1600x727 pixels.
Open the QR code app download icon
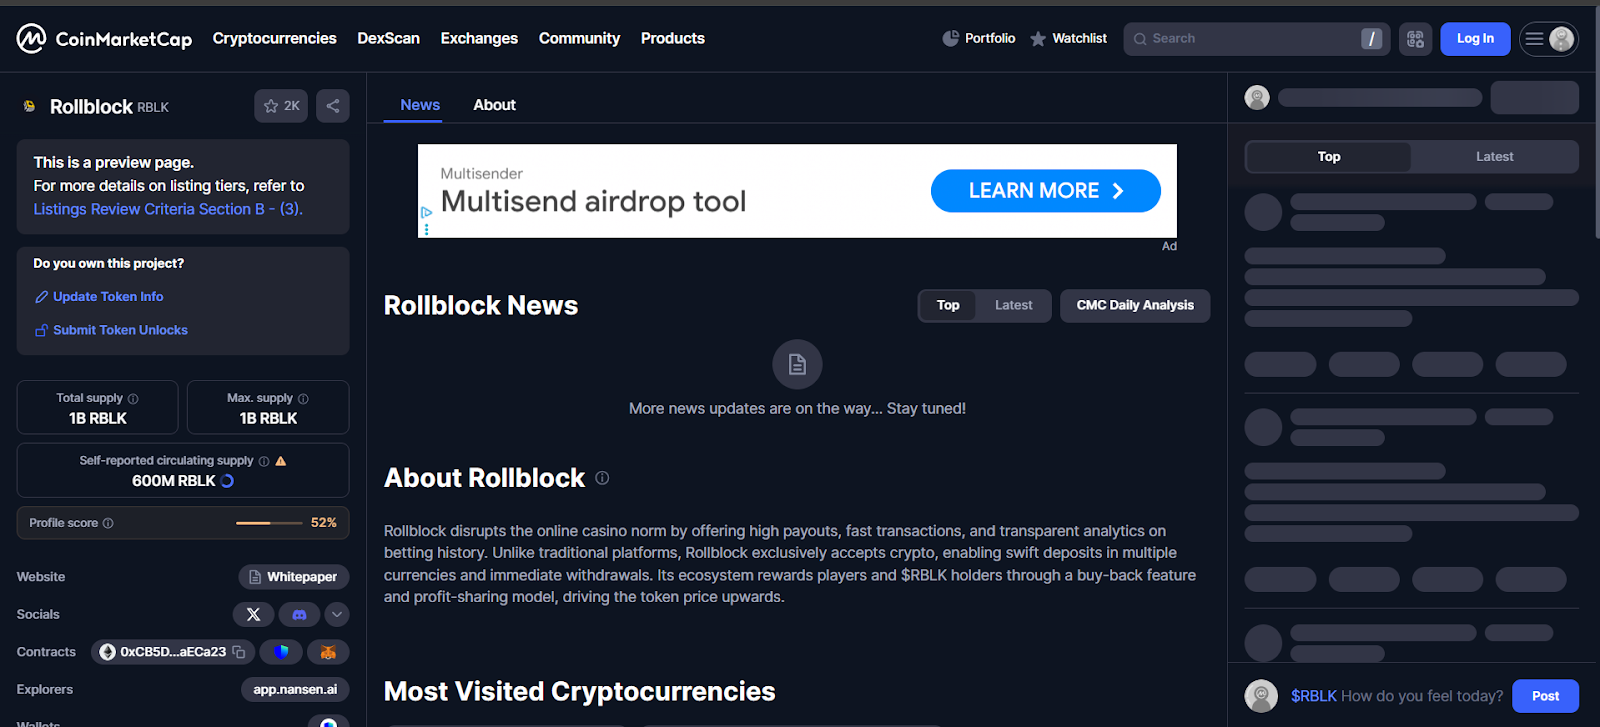click(x=1415, y=39)
